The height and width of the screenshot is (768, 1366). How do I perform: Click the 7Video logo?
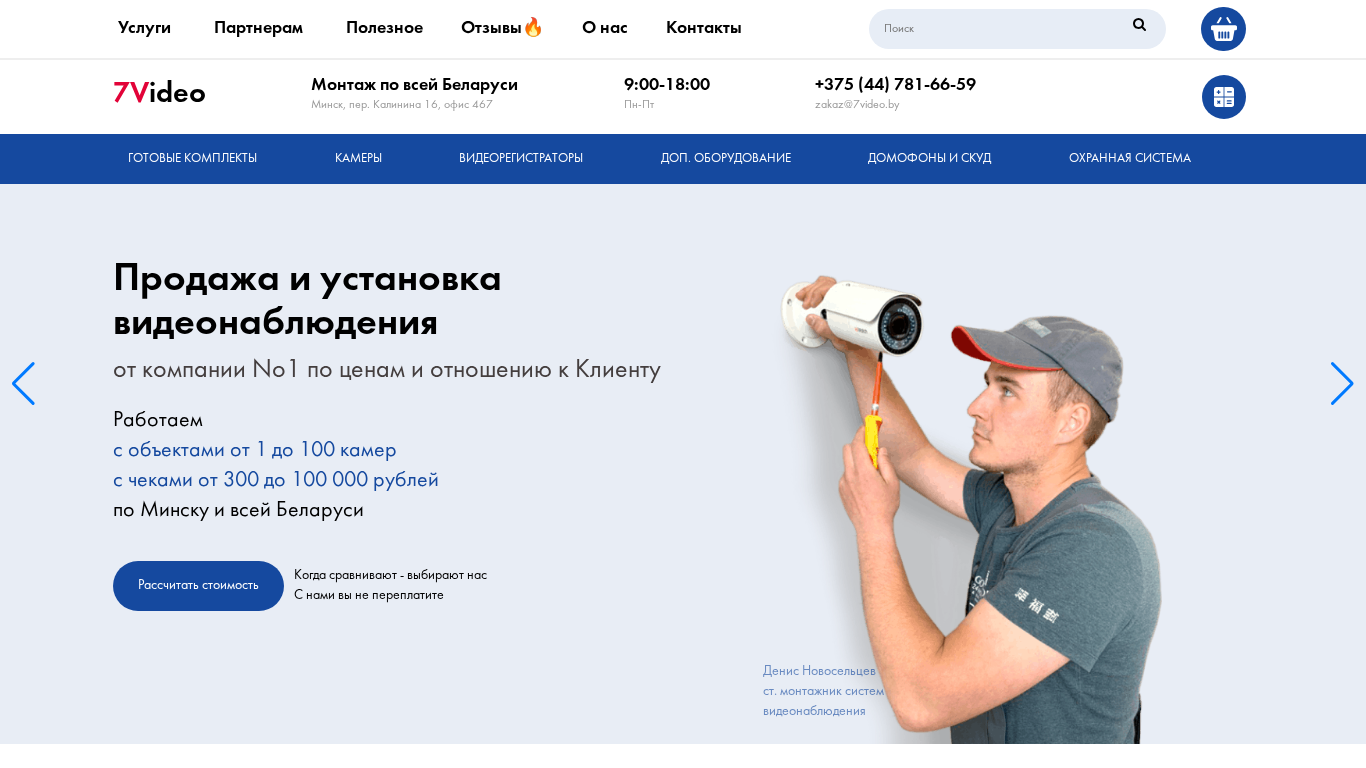(x=159, y=93)
